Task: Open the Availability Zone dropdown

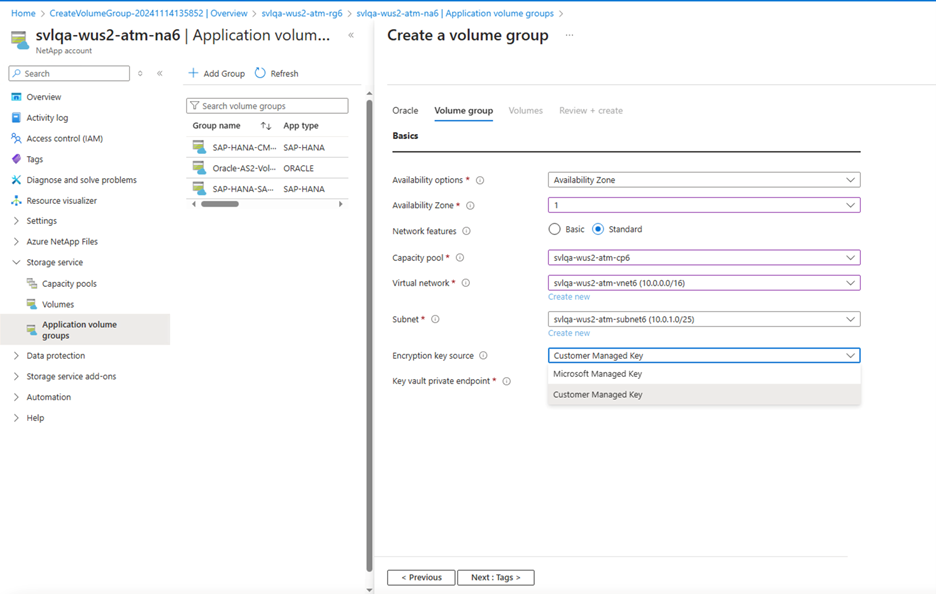Action: tap(704, 205)
